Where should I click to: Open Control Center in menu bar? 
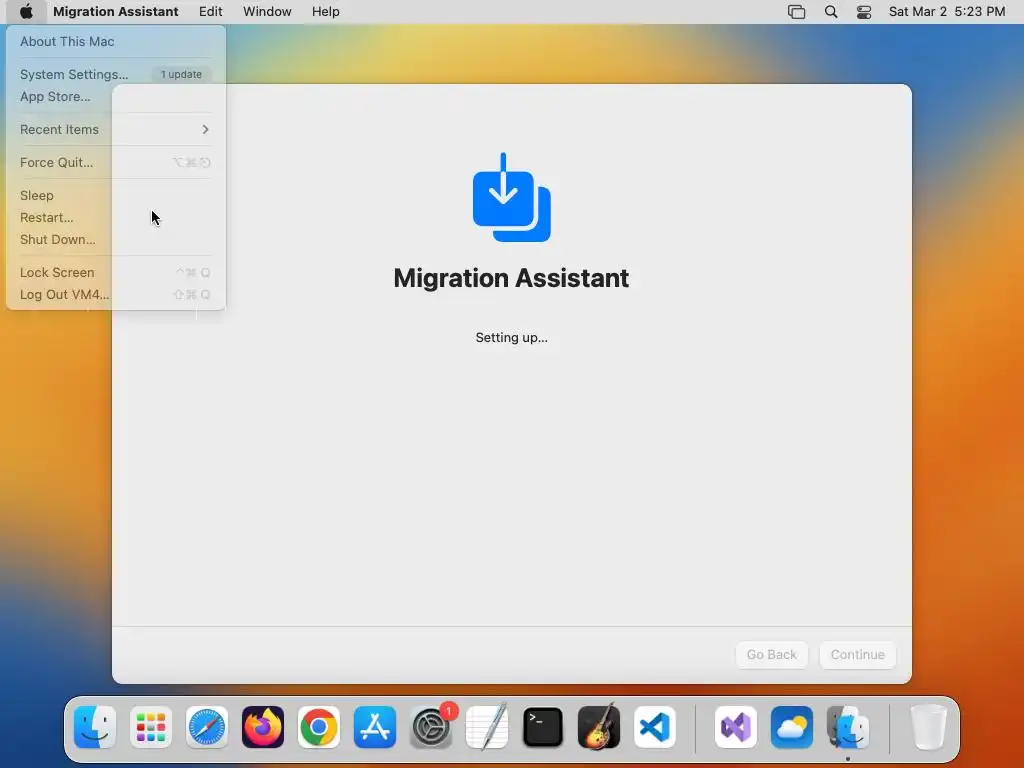coord(864,12)
